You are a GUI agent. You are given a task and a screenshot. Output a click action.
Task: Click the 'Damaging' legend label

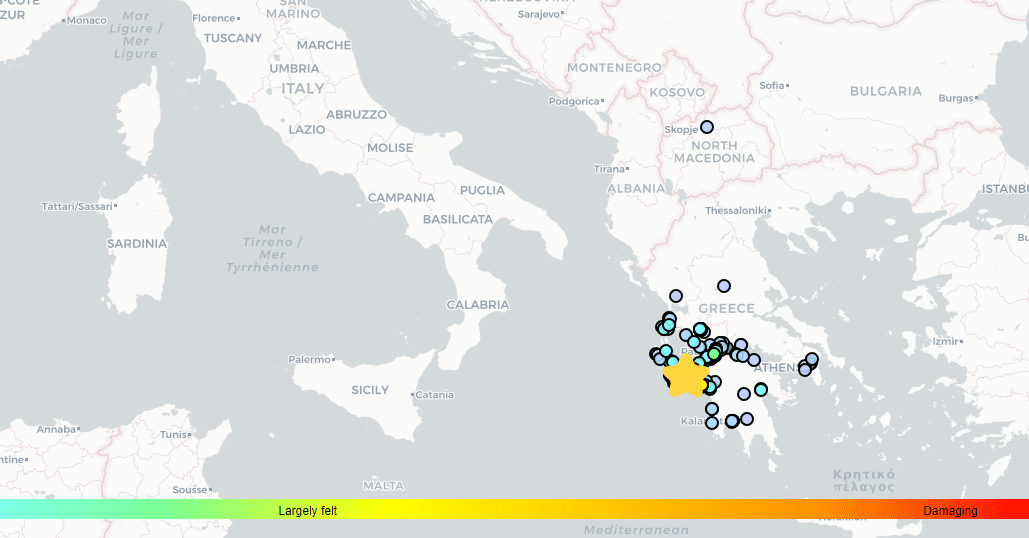[x=950, y=511]
